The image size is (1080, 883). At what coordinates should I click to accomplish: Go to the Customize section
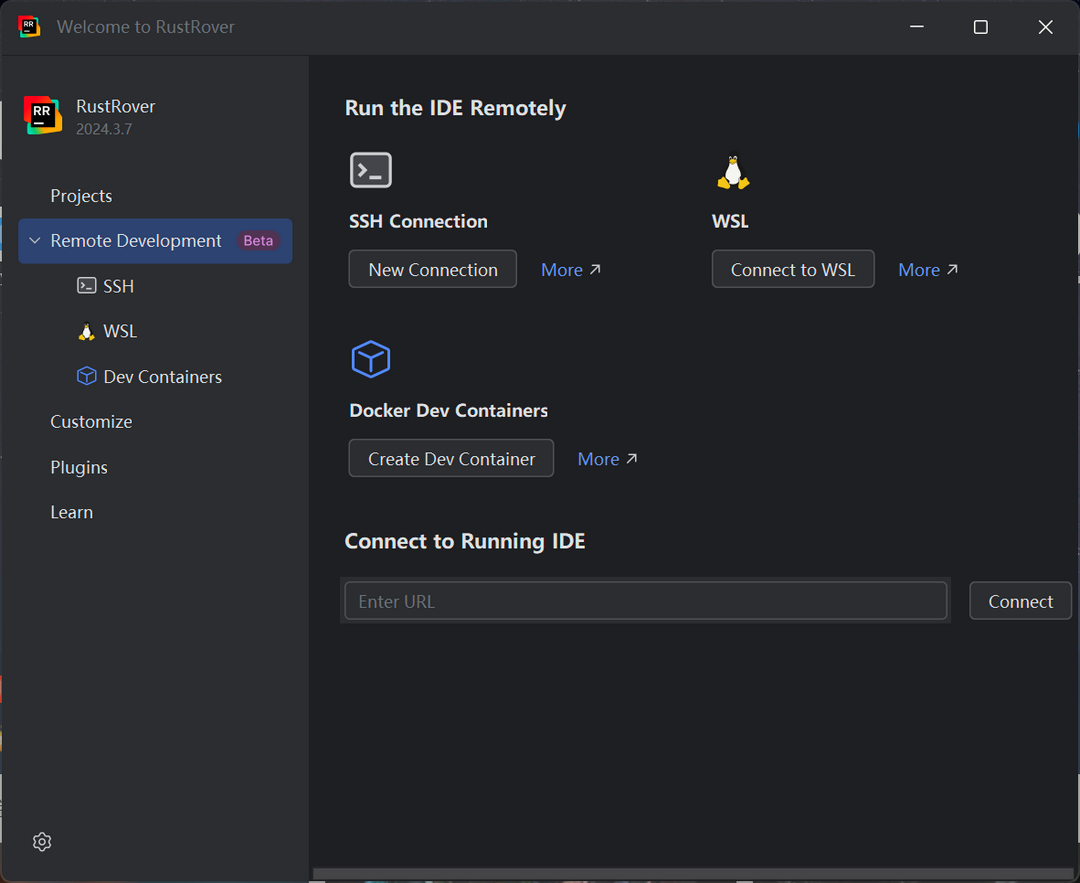[91, 422]
